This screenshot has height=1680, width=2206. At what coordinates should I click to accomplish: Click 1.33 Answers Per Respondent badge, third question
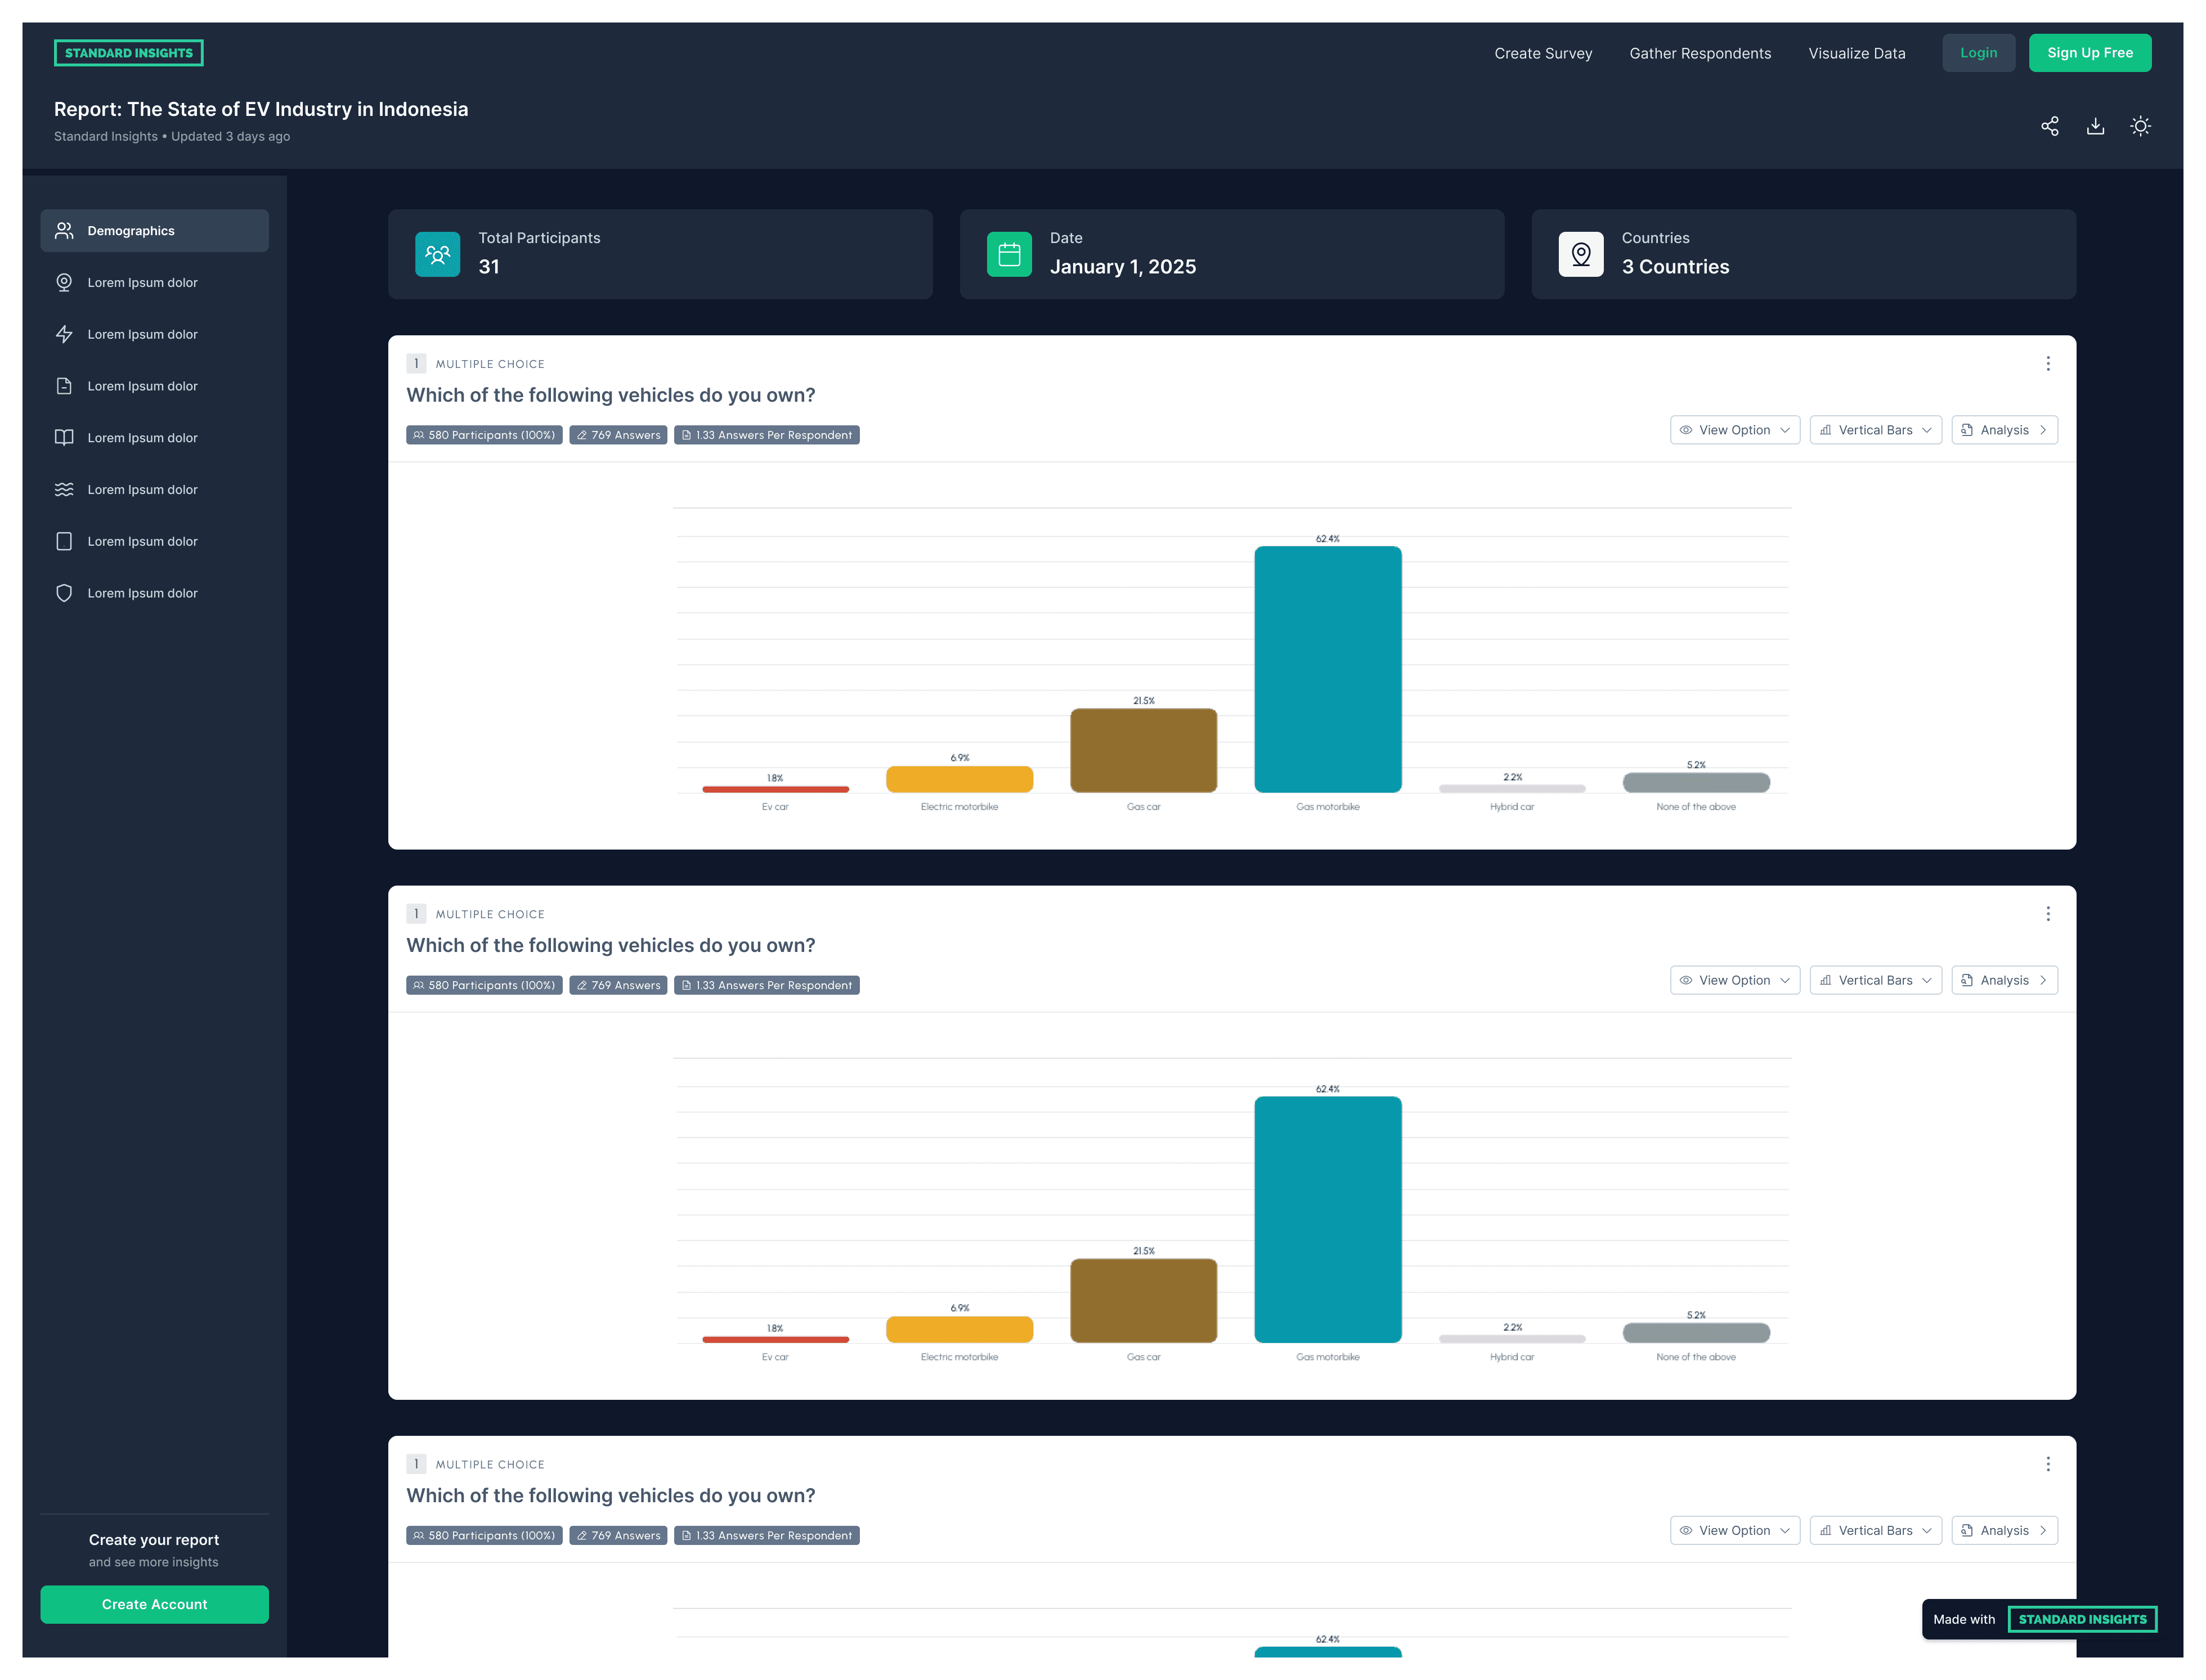coord(766,1535)
